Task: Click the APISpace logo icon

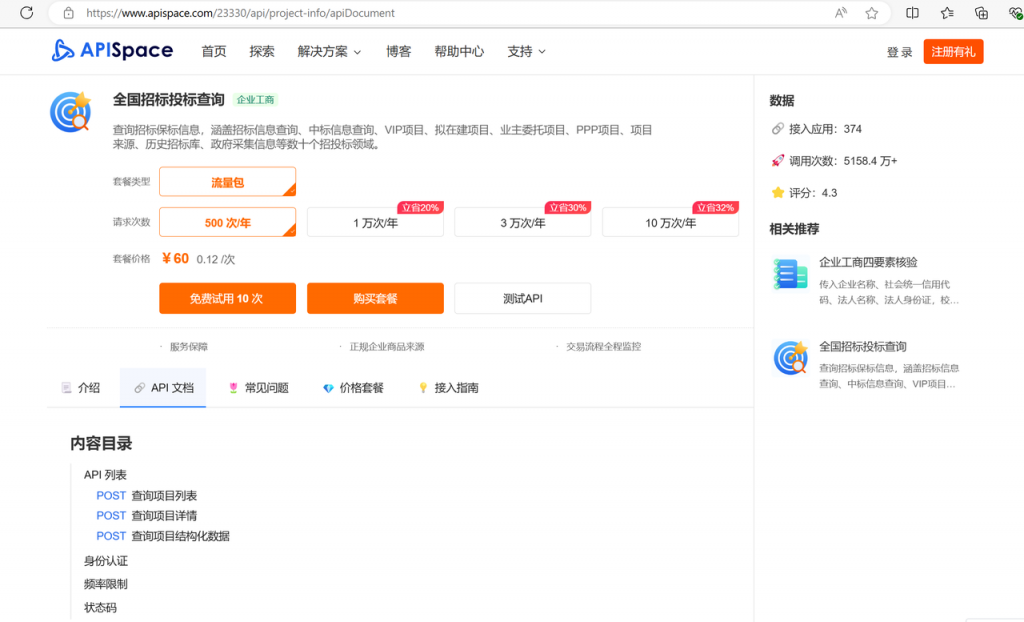Action: 62,50
